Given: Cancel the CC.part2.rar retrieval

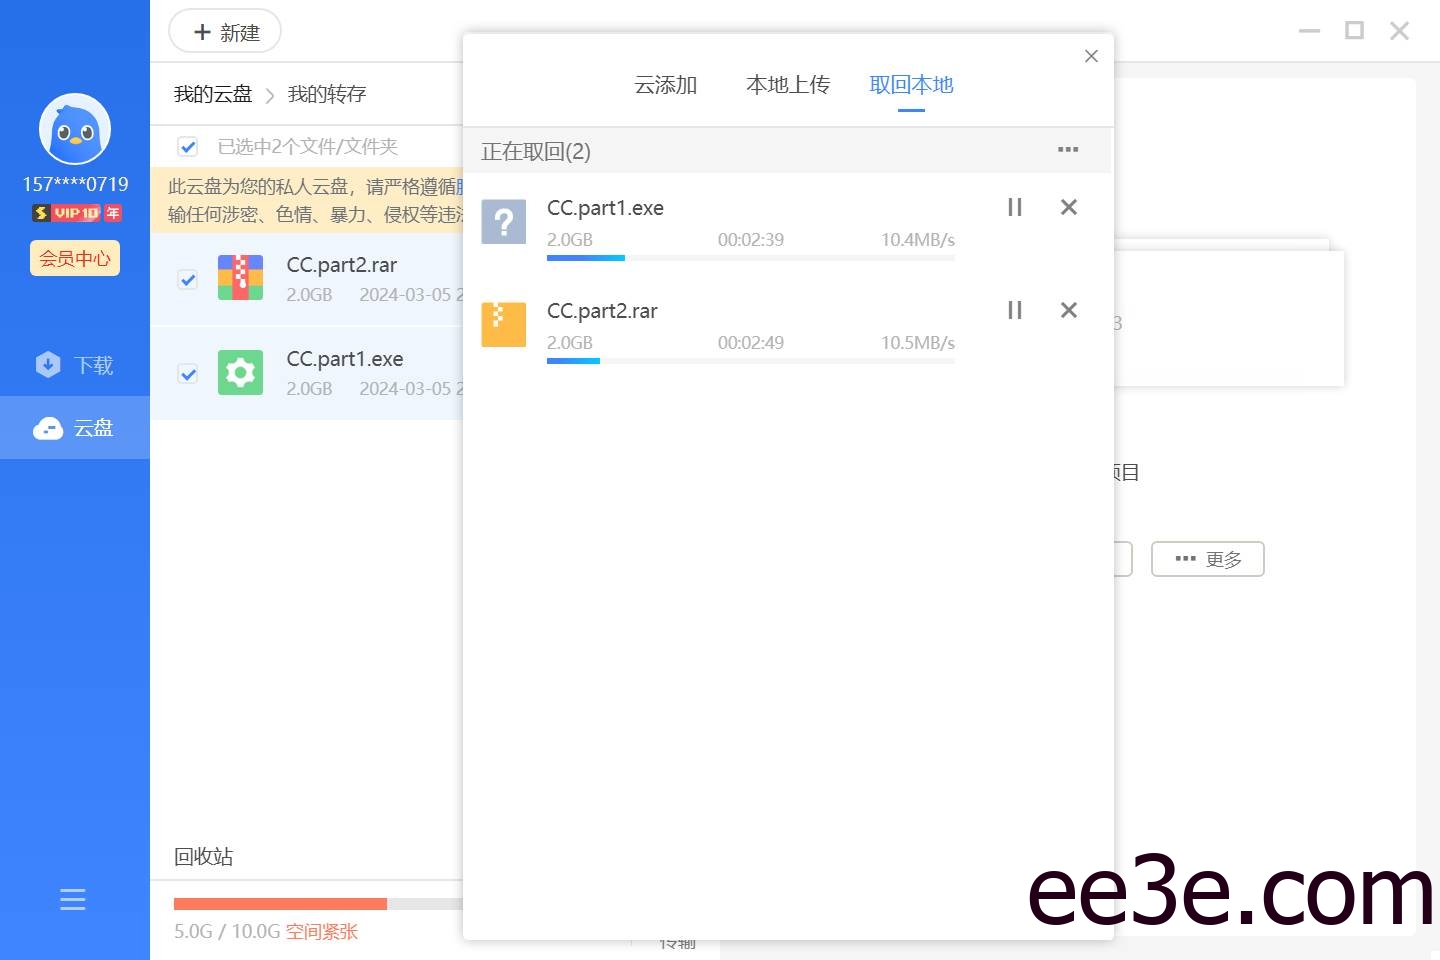Looking at the screenshot, I should 1068,310.
